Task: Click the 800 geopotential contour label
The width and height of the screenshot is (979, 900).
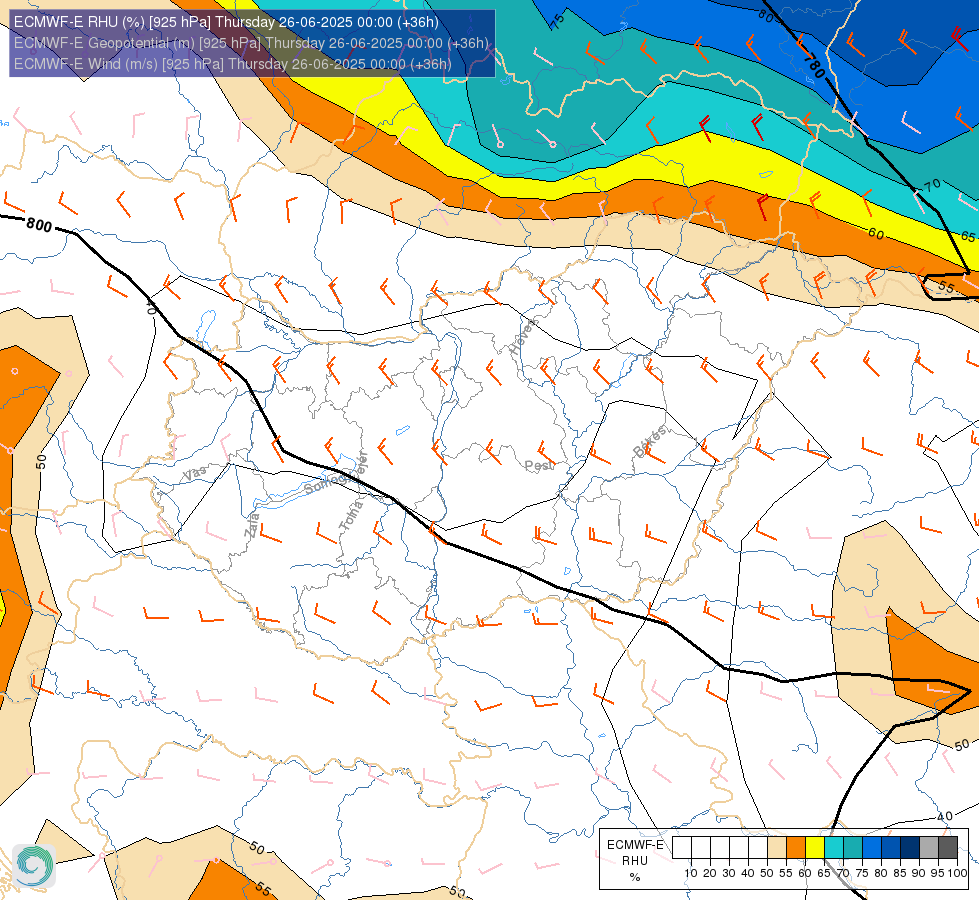Action: click(x=39, y=225)
